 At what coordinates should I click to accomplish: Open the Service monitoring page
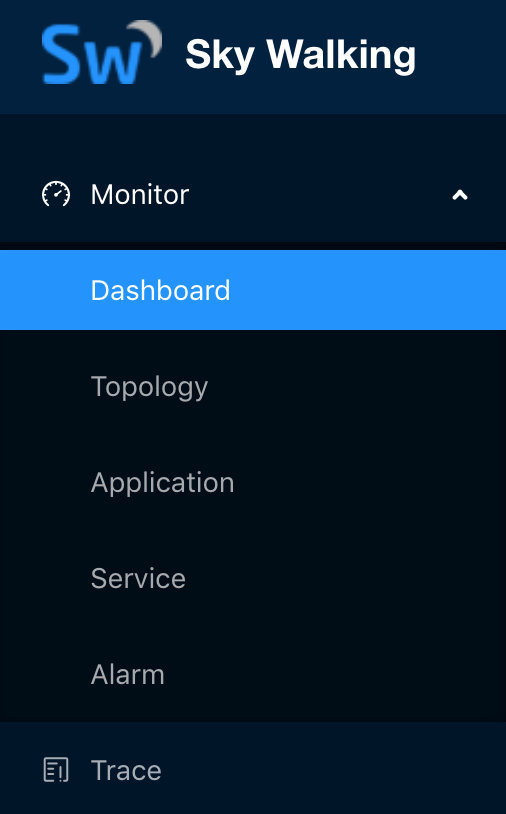click(x=253, y=578)
